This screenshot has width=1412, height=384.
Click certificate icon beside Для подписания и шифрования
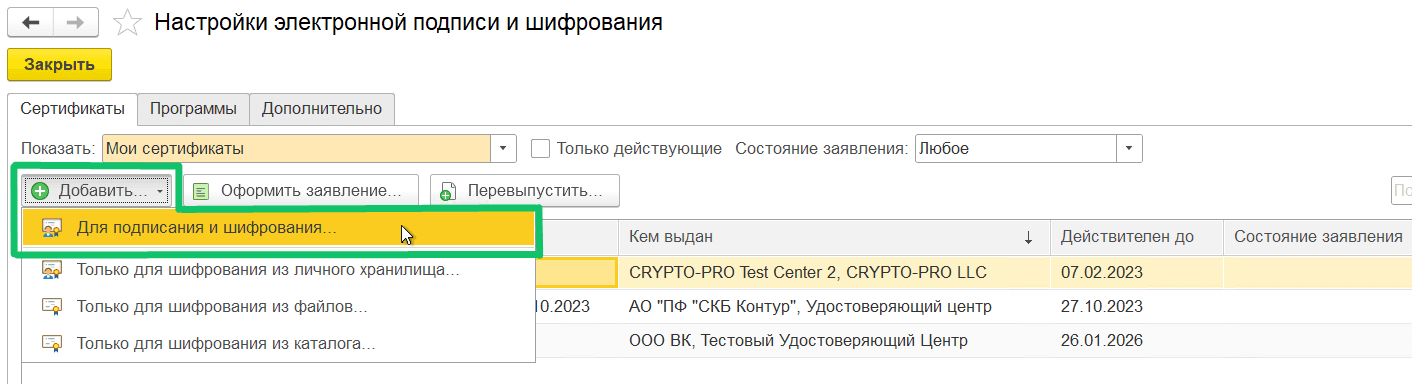point(52,229)
